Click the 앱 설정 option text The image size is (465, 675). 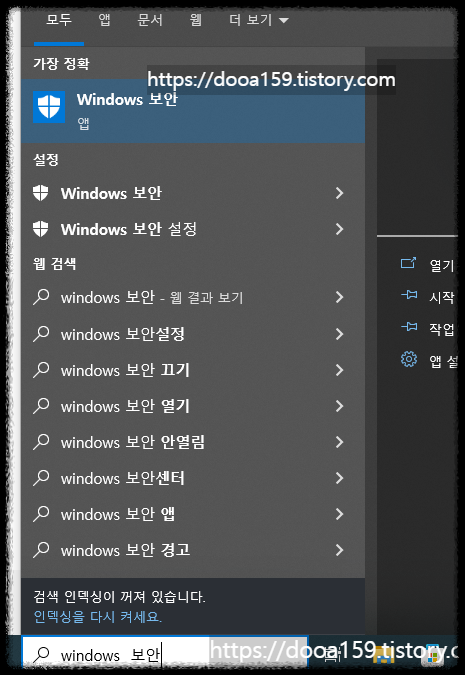(443, 361)
